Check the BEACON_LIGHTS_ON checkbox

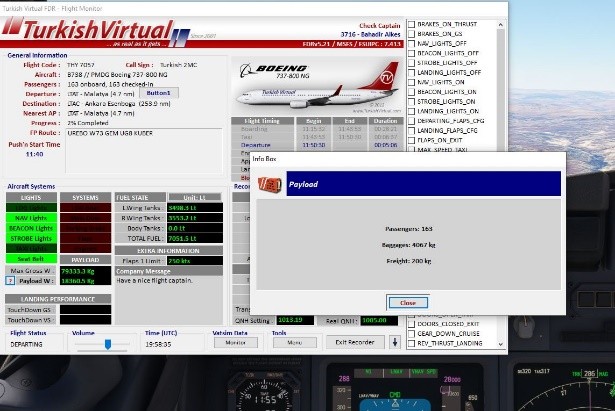[411, 92]
